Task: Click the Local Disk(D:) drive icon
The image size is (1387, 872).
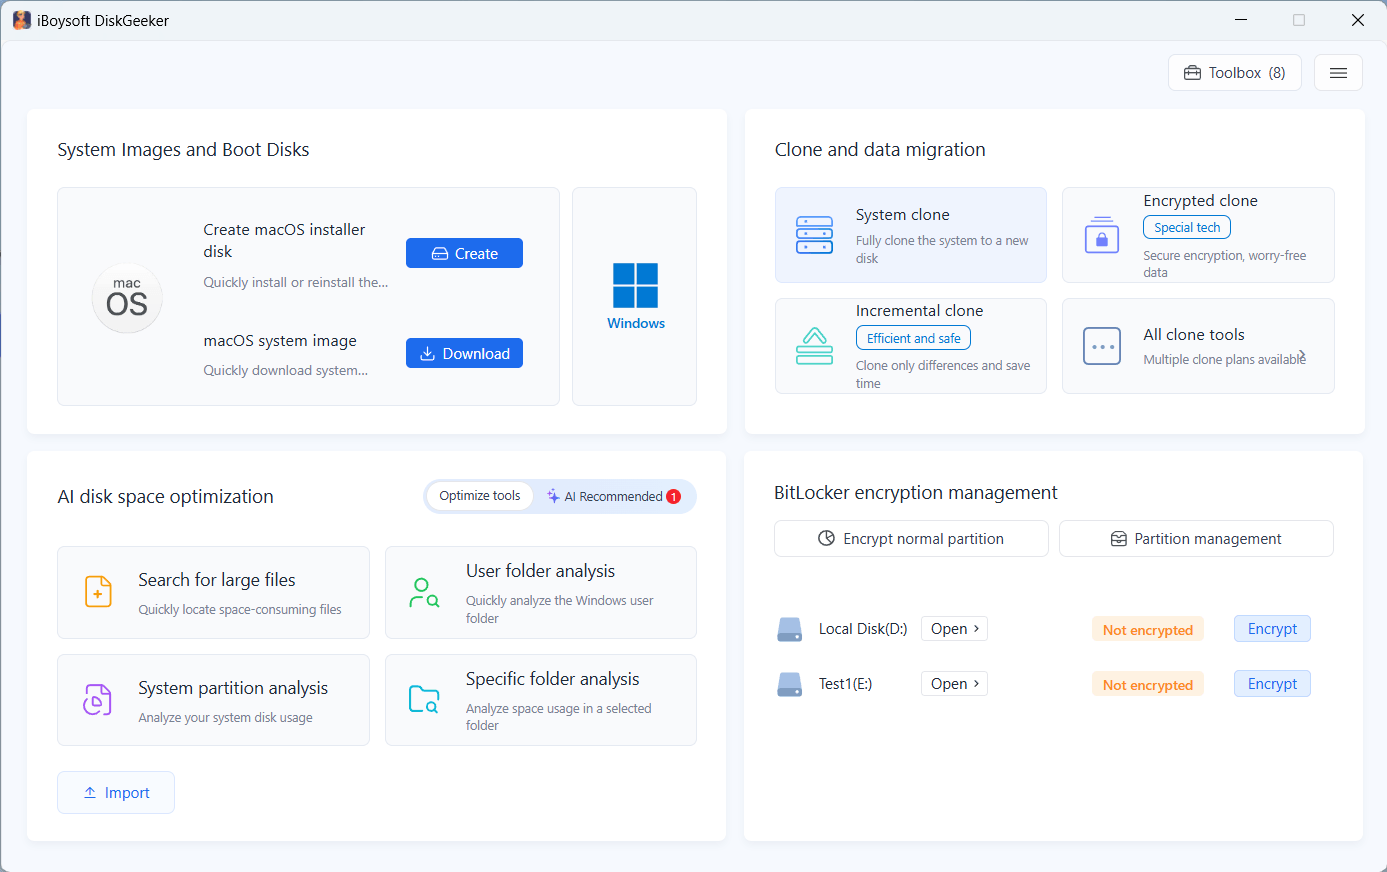Action: click(790, 629)
